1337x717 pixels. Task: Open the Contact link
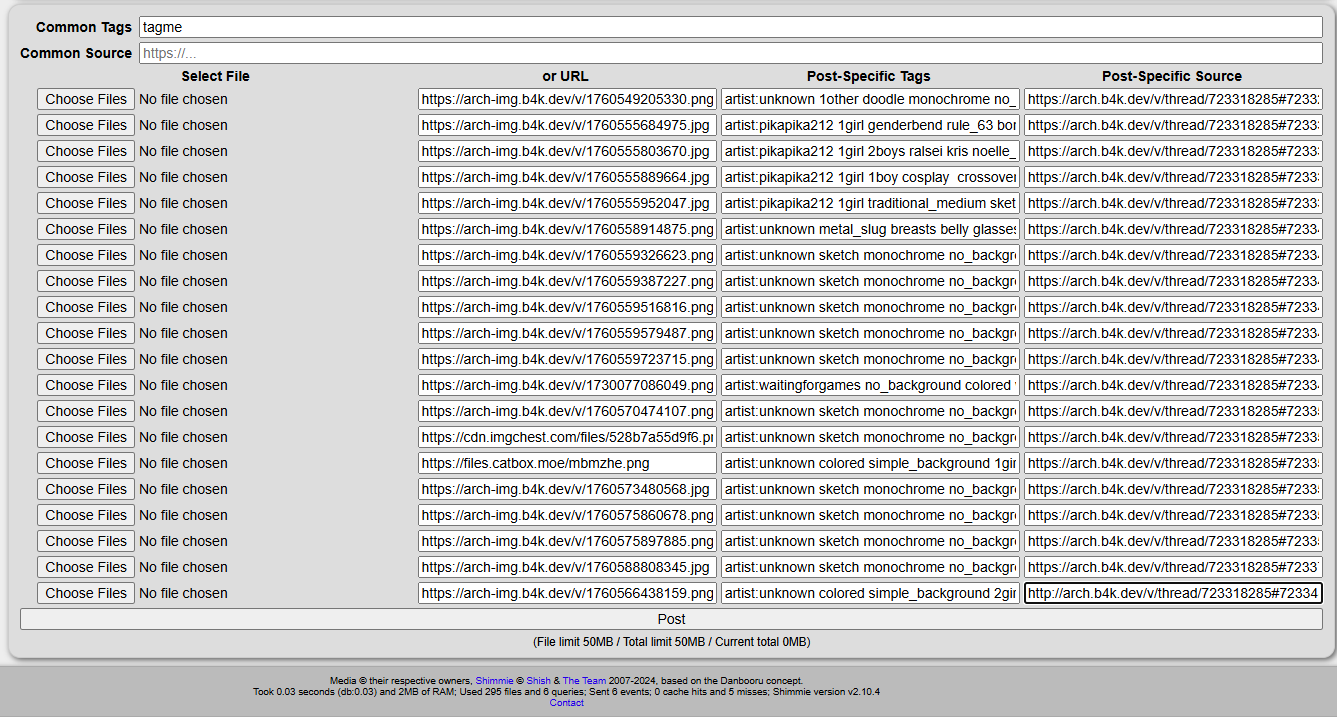click(566, 703)
